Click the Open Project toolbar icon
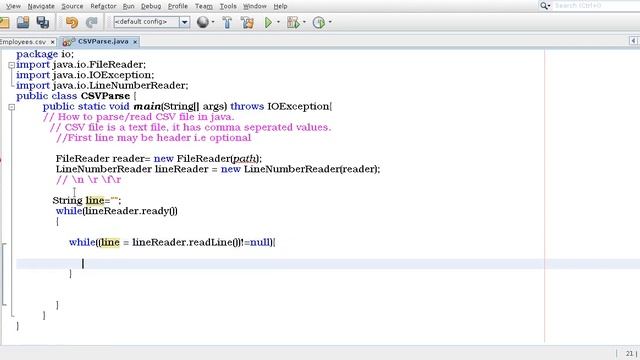The width and height of the screenshot is (640, 360). (x=23, y=22)
